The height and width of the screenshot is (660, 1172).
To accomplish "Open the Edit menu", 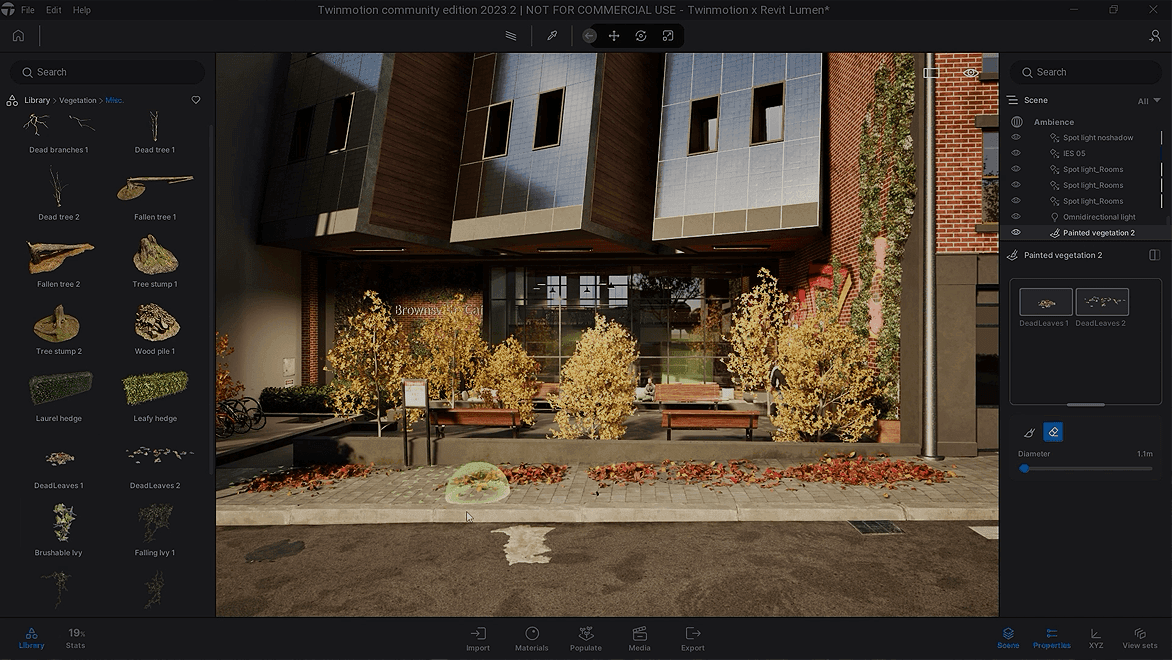I will pos(53,9).
